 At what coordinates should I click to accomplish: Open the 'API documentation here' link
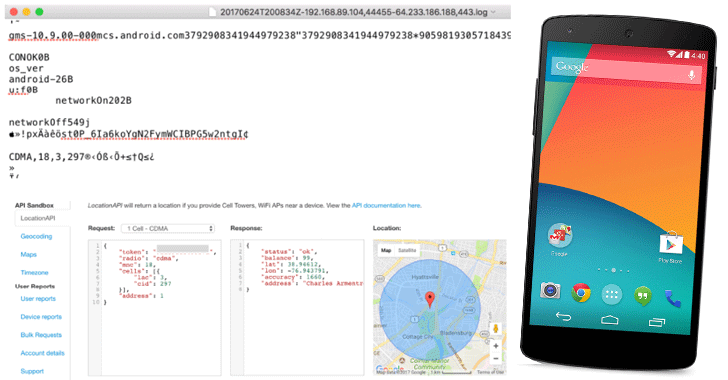386,205
